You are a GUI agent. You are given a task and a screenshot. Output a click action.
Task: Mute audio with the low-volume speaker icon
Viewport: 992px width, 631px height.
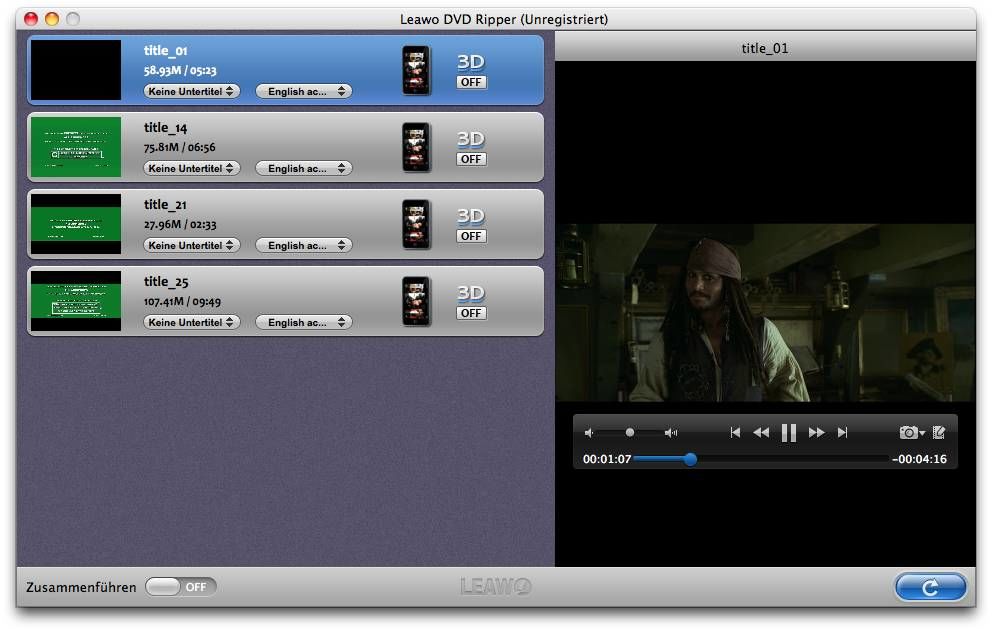tap(589, 433)
